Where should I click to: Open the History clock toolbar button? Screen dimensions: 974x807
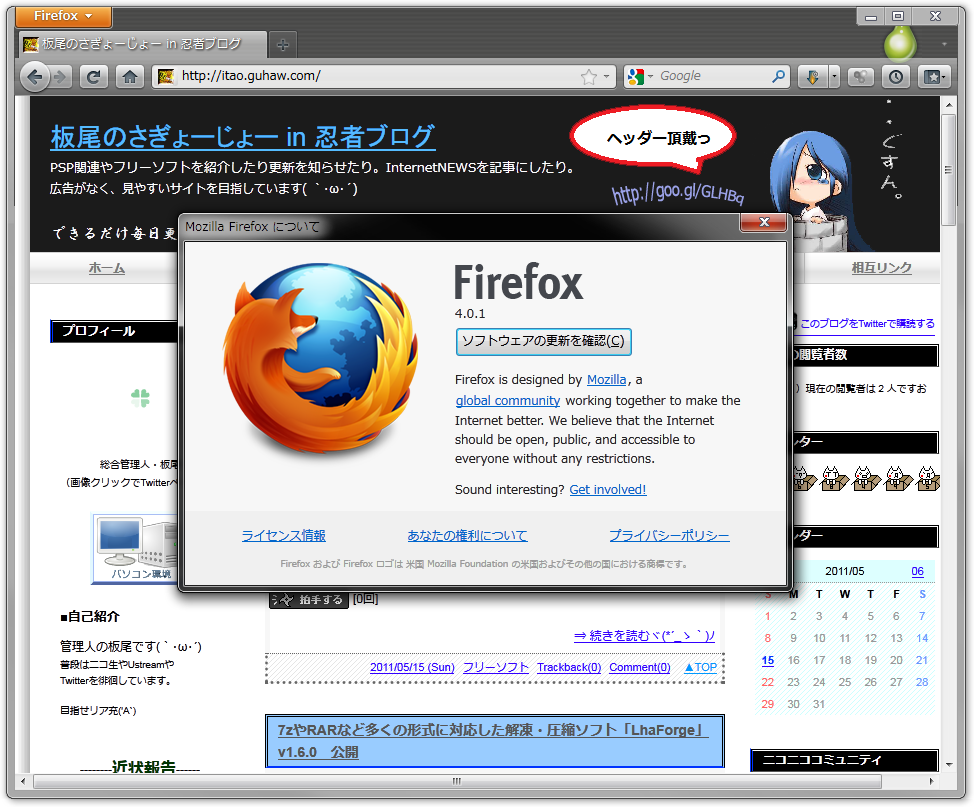896,77
